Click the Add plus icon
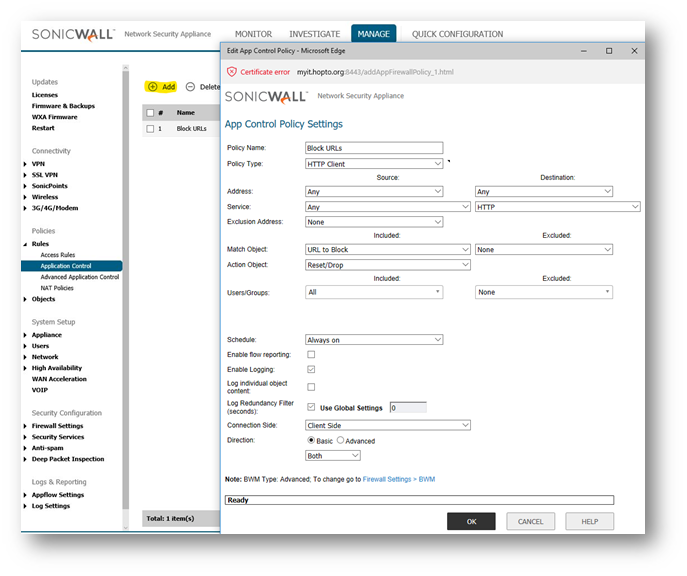This screenshot has width=687, height=576. point(152,87)
